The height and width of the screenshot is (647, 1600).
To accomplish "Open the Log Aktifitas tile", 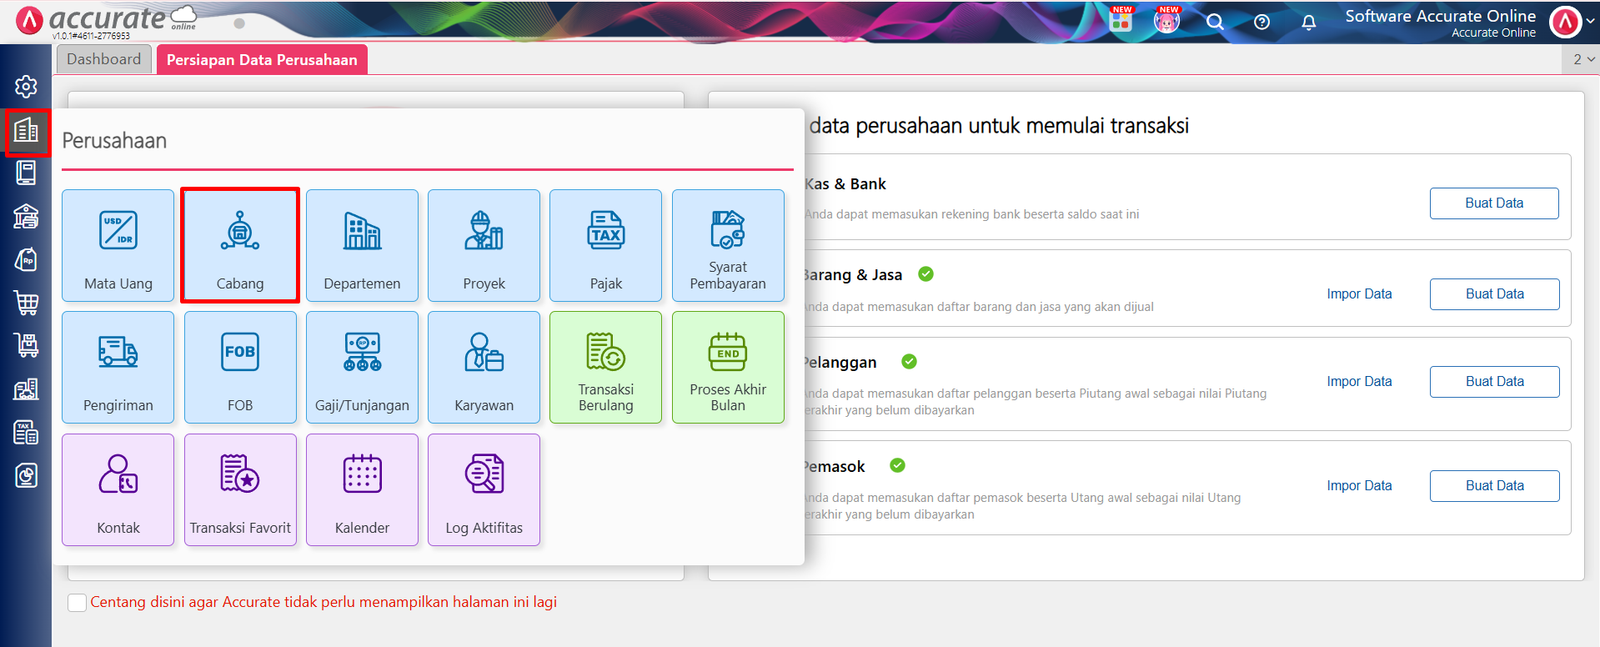I will tap(484, 489).
